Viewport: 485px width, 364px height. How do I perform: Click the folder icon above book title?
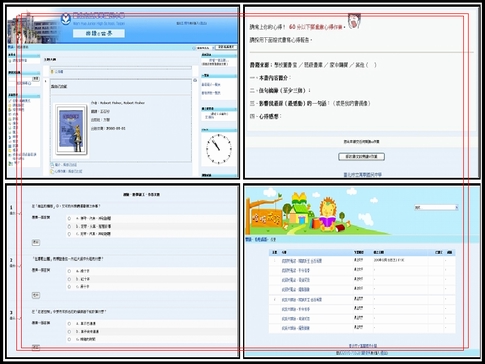tap(52, 72)
